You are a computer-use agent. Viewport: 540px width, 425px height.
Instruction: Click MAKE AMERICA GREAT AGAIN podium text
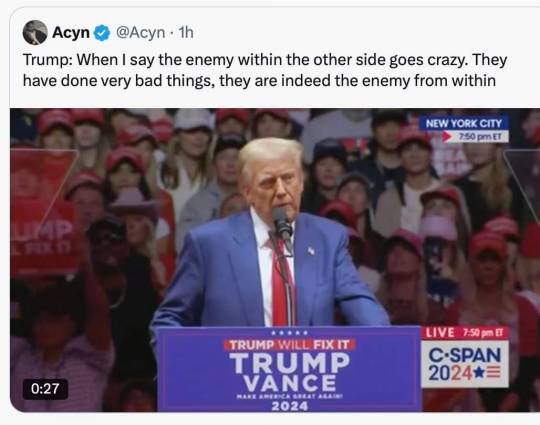pyautogui.click(x=289, y=397)
